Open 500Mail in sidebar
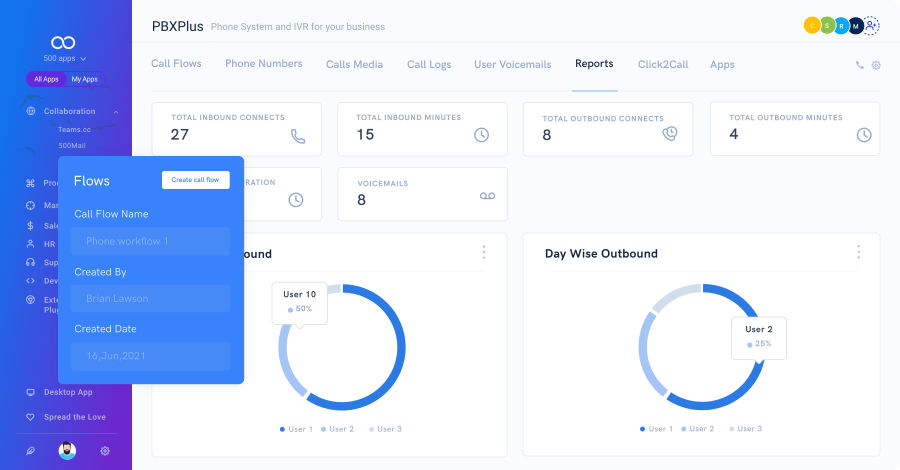Image resolution: width=900 pixels, height=470 pixels. tap(72, 146)
